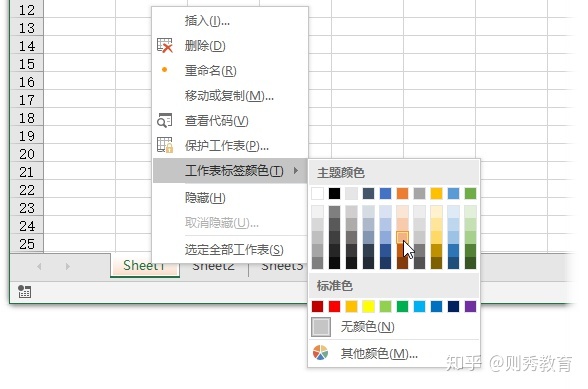Choose 重命名(R) menu entry
The image size is (588, 389).
coord(231,71)
